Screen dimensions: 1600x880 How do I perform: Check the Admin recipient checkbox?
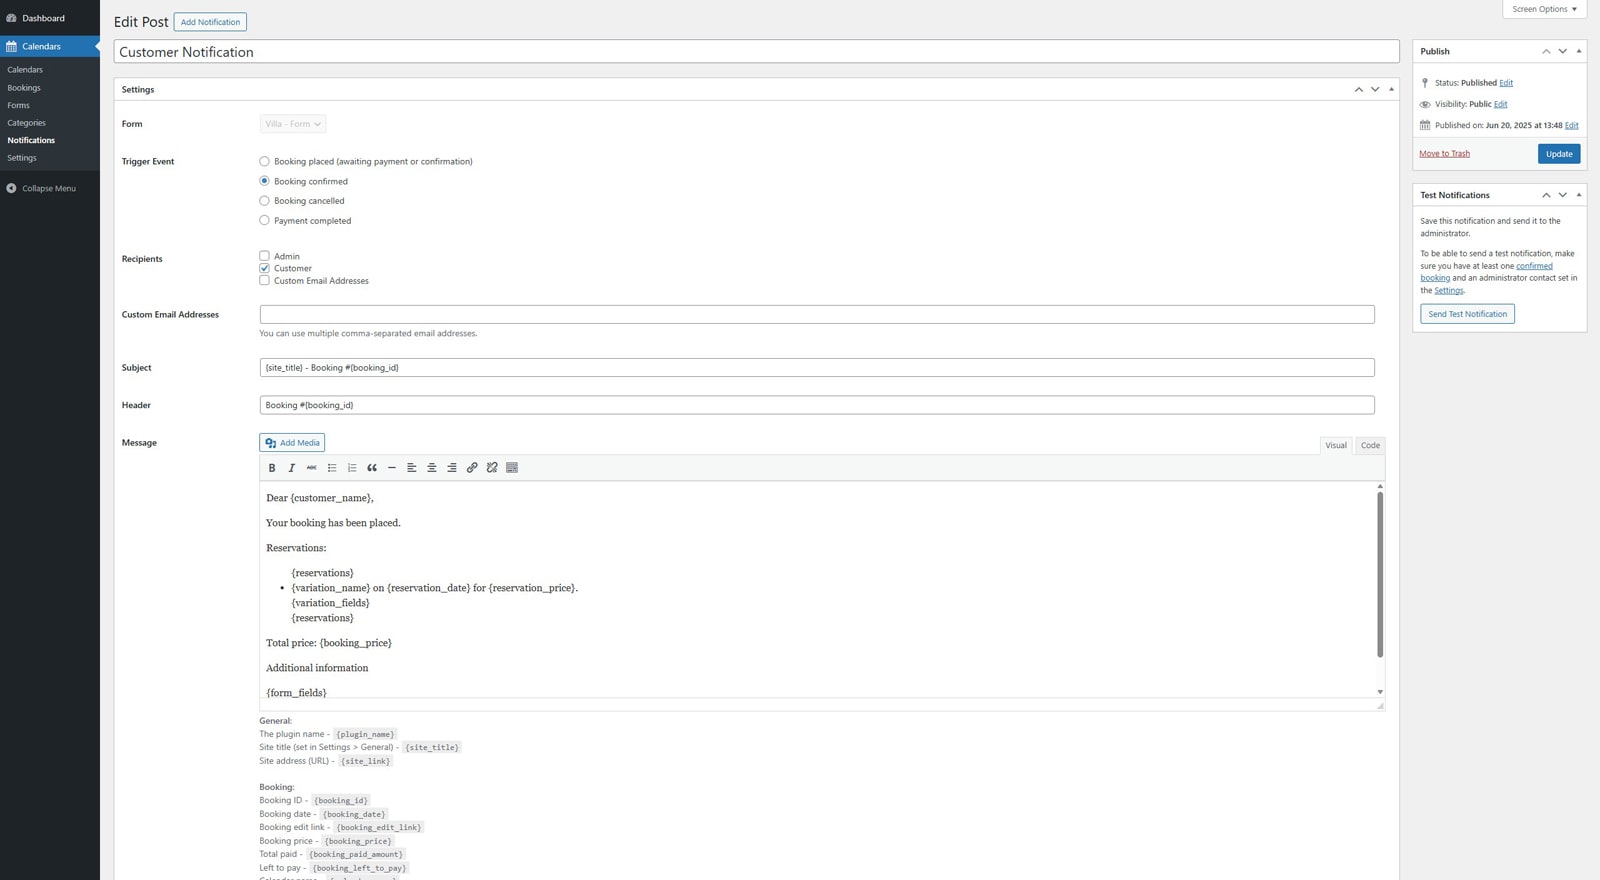(264, 256)
